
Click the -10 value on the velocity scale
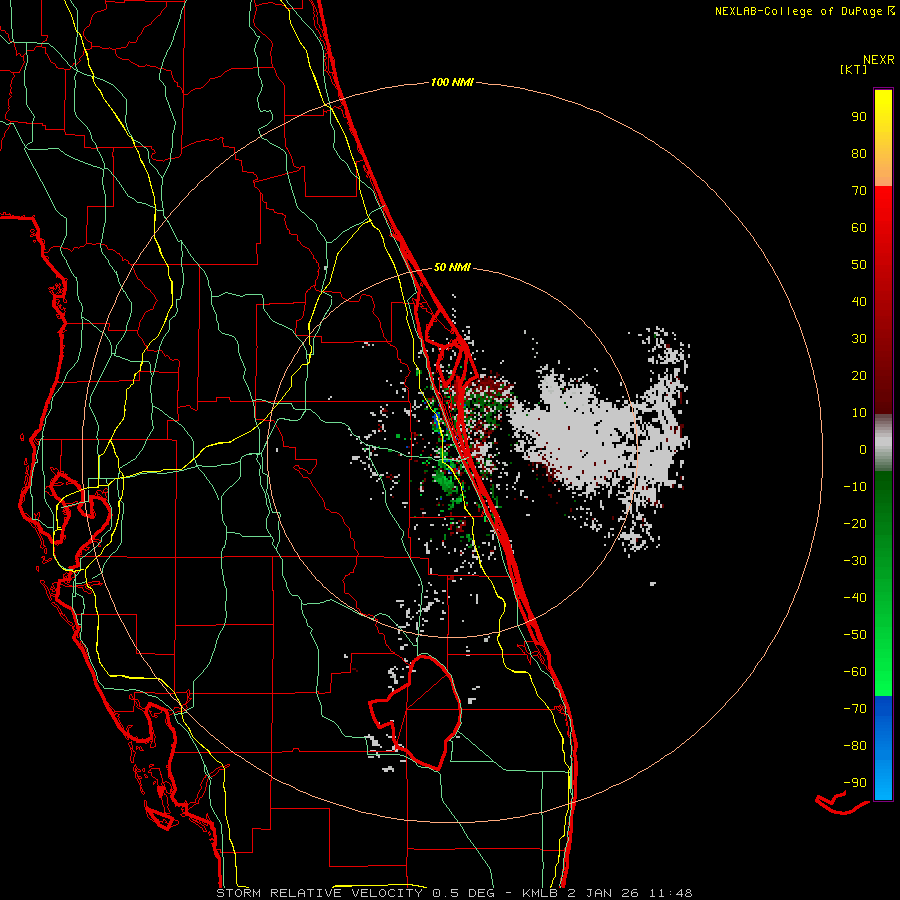click(x=855, y=487)
